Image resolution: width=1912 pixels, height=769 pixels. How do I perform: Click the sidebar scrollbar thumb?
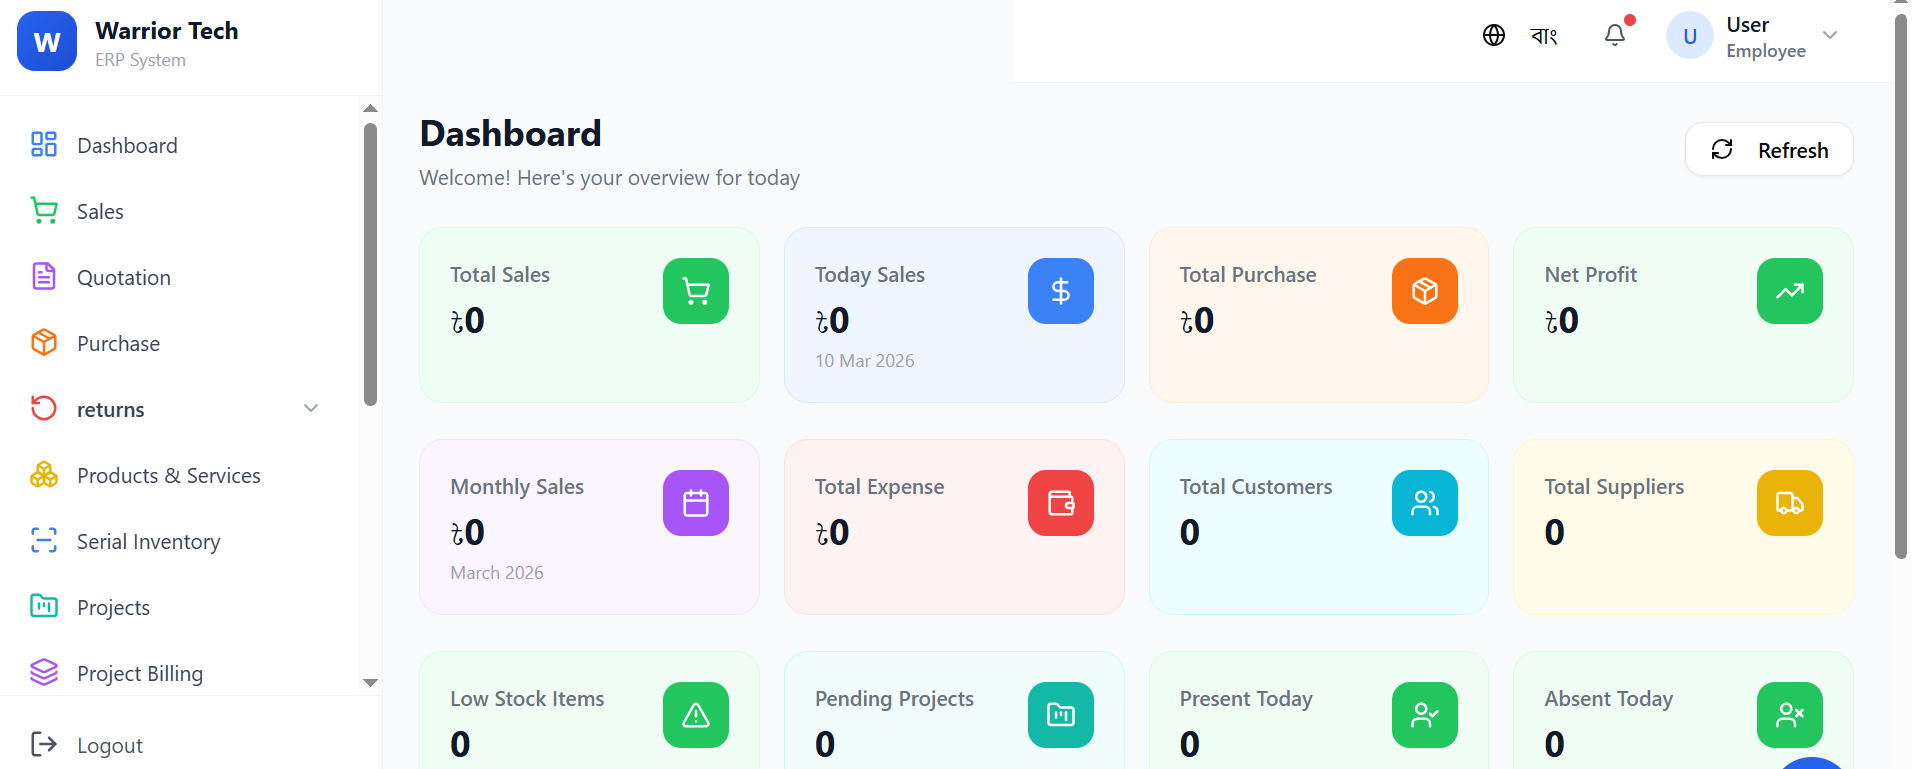tap(370, 265)
